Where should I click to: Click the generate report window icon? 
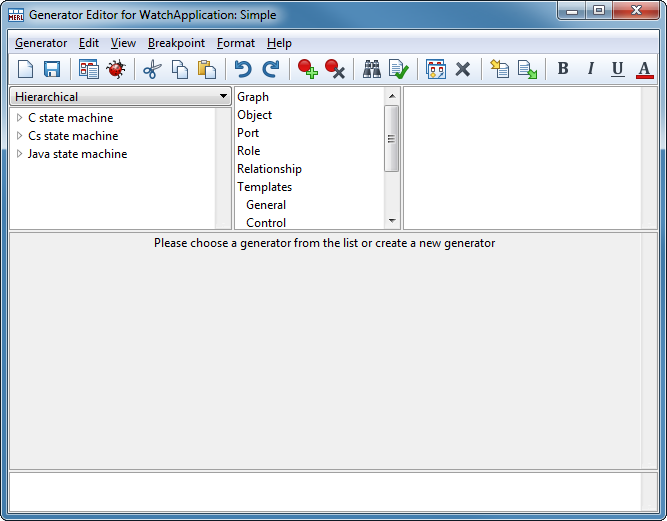(88, 69)
